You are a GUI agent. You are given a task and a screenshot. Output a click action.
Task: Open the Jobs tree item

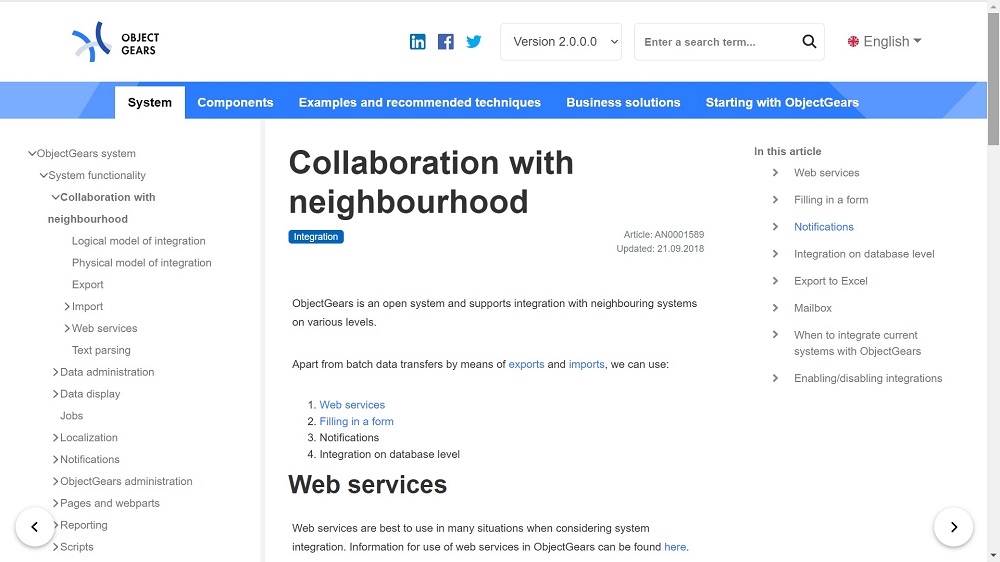71,416
